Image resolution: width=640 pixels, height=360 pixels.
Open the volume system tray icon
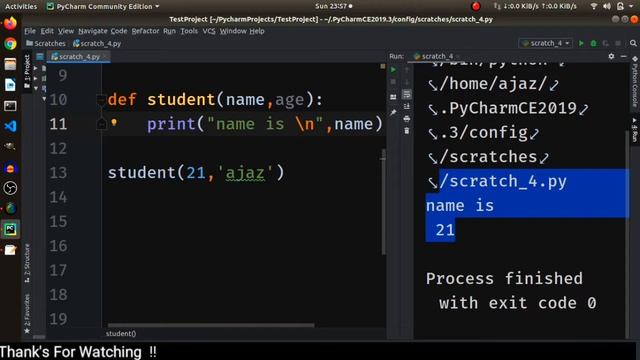pos(607,7)
